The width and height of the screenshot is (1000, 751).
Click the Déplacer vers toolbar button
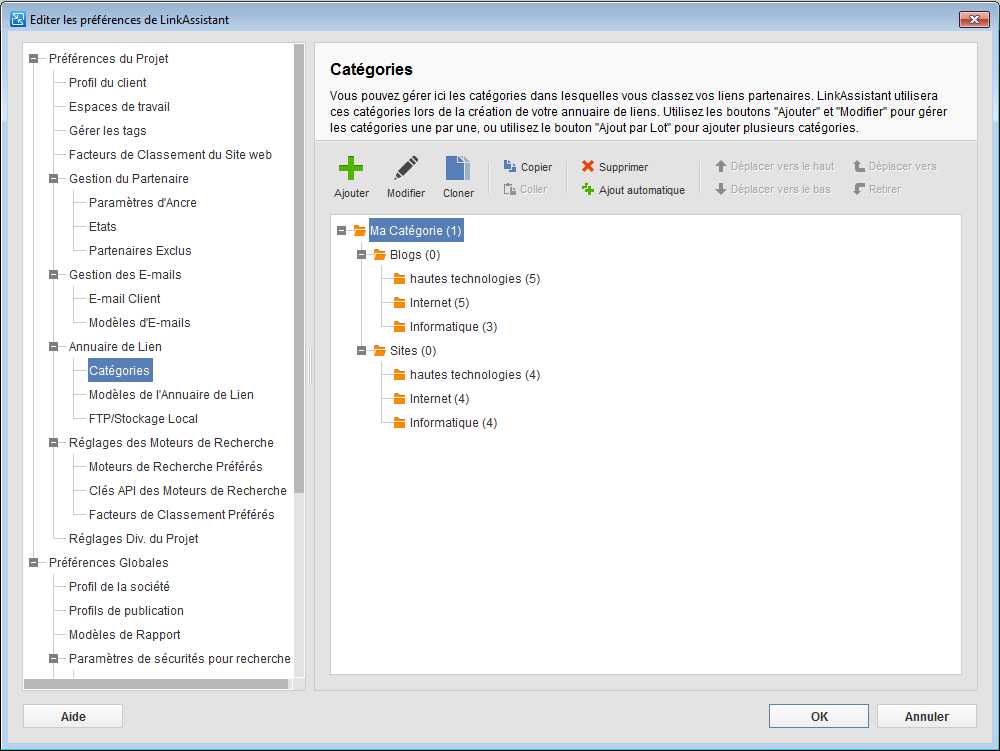pos(895,166)
